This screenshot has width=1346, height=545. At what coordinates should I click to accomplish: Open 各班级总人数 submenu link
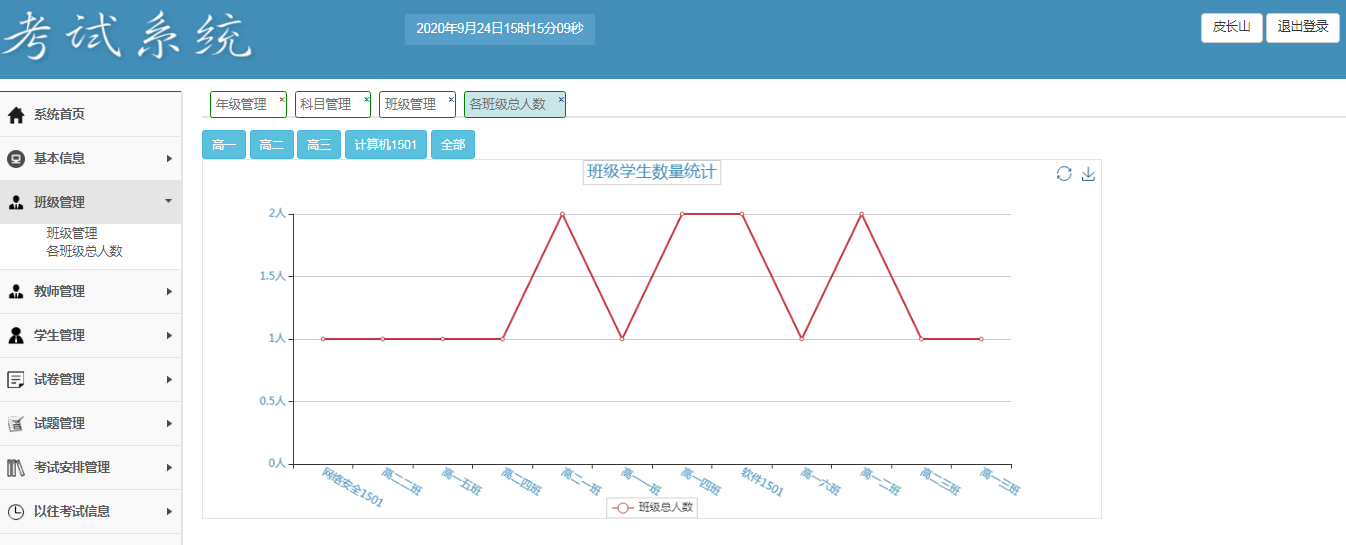[x=85, y=251]
